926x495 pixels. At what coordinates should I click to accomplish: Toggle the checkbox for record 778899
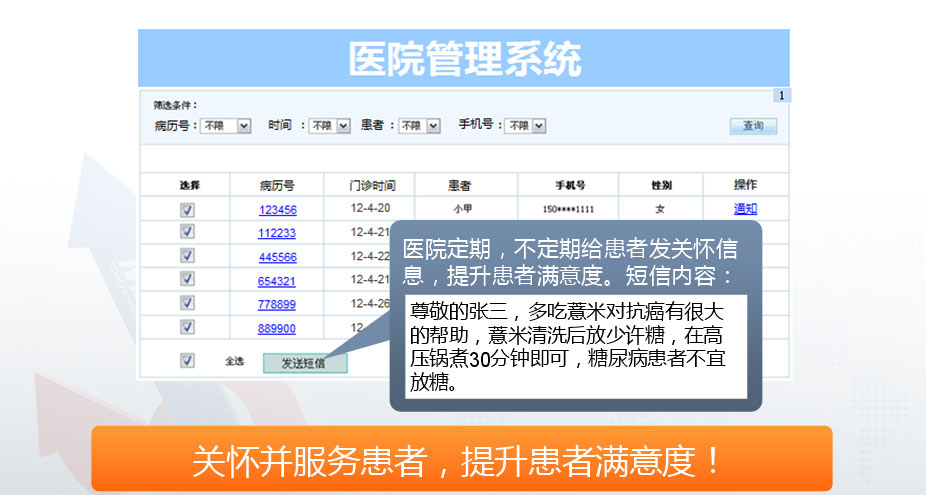pyautogui.click(x=187, y=303)
